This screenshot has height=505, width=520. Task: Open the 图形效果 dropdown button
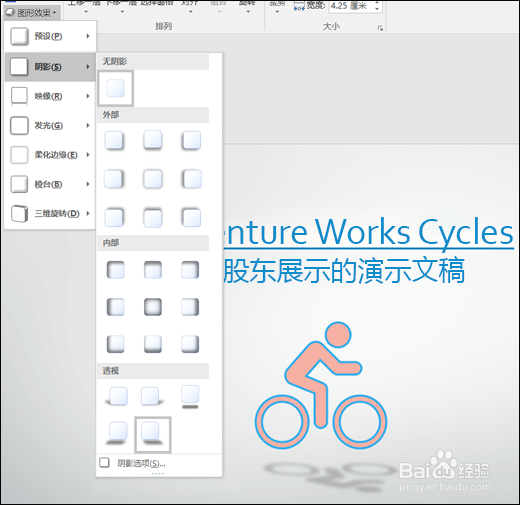click(x=32, y=13)
